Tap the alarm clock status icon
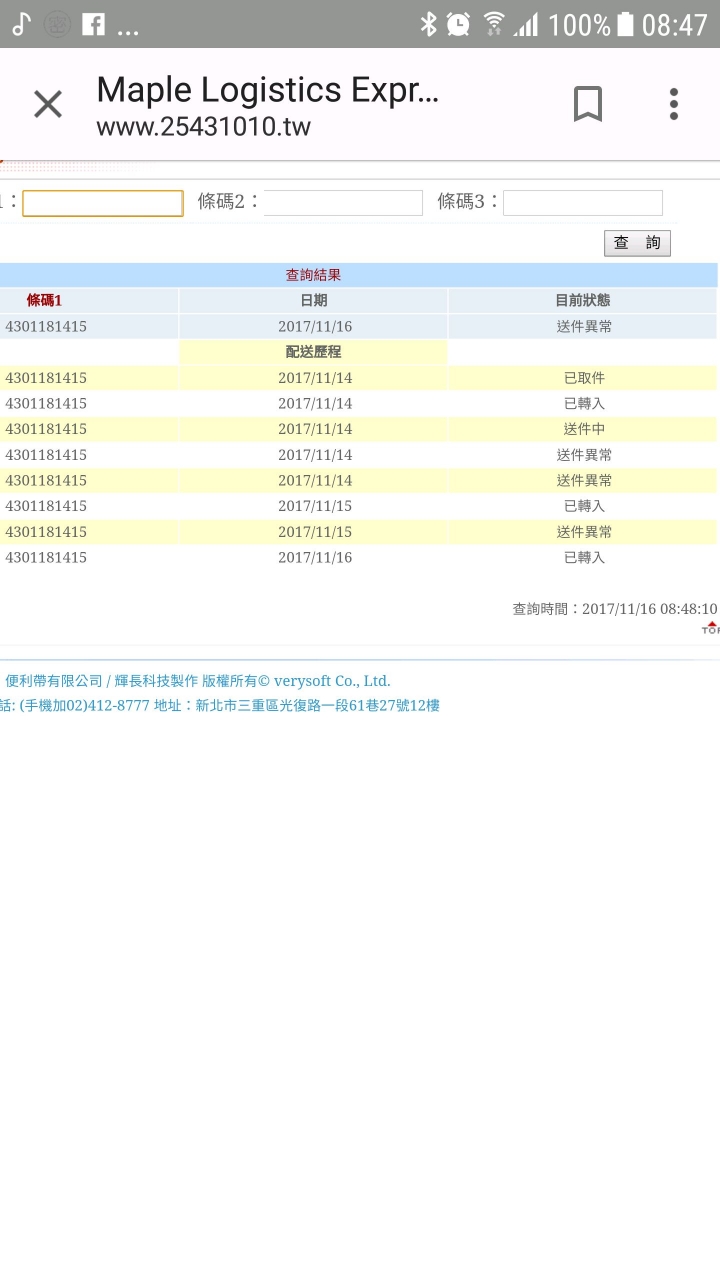720x1280 pixels. click(x=458, y=24)
